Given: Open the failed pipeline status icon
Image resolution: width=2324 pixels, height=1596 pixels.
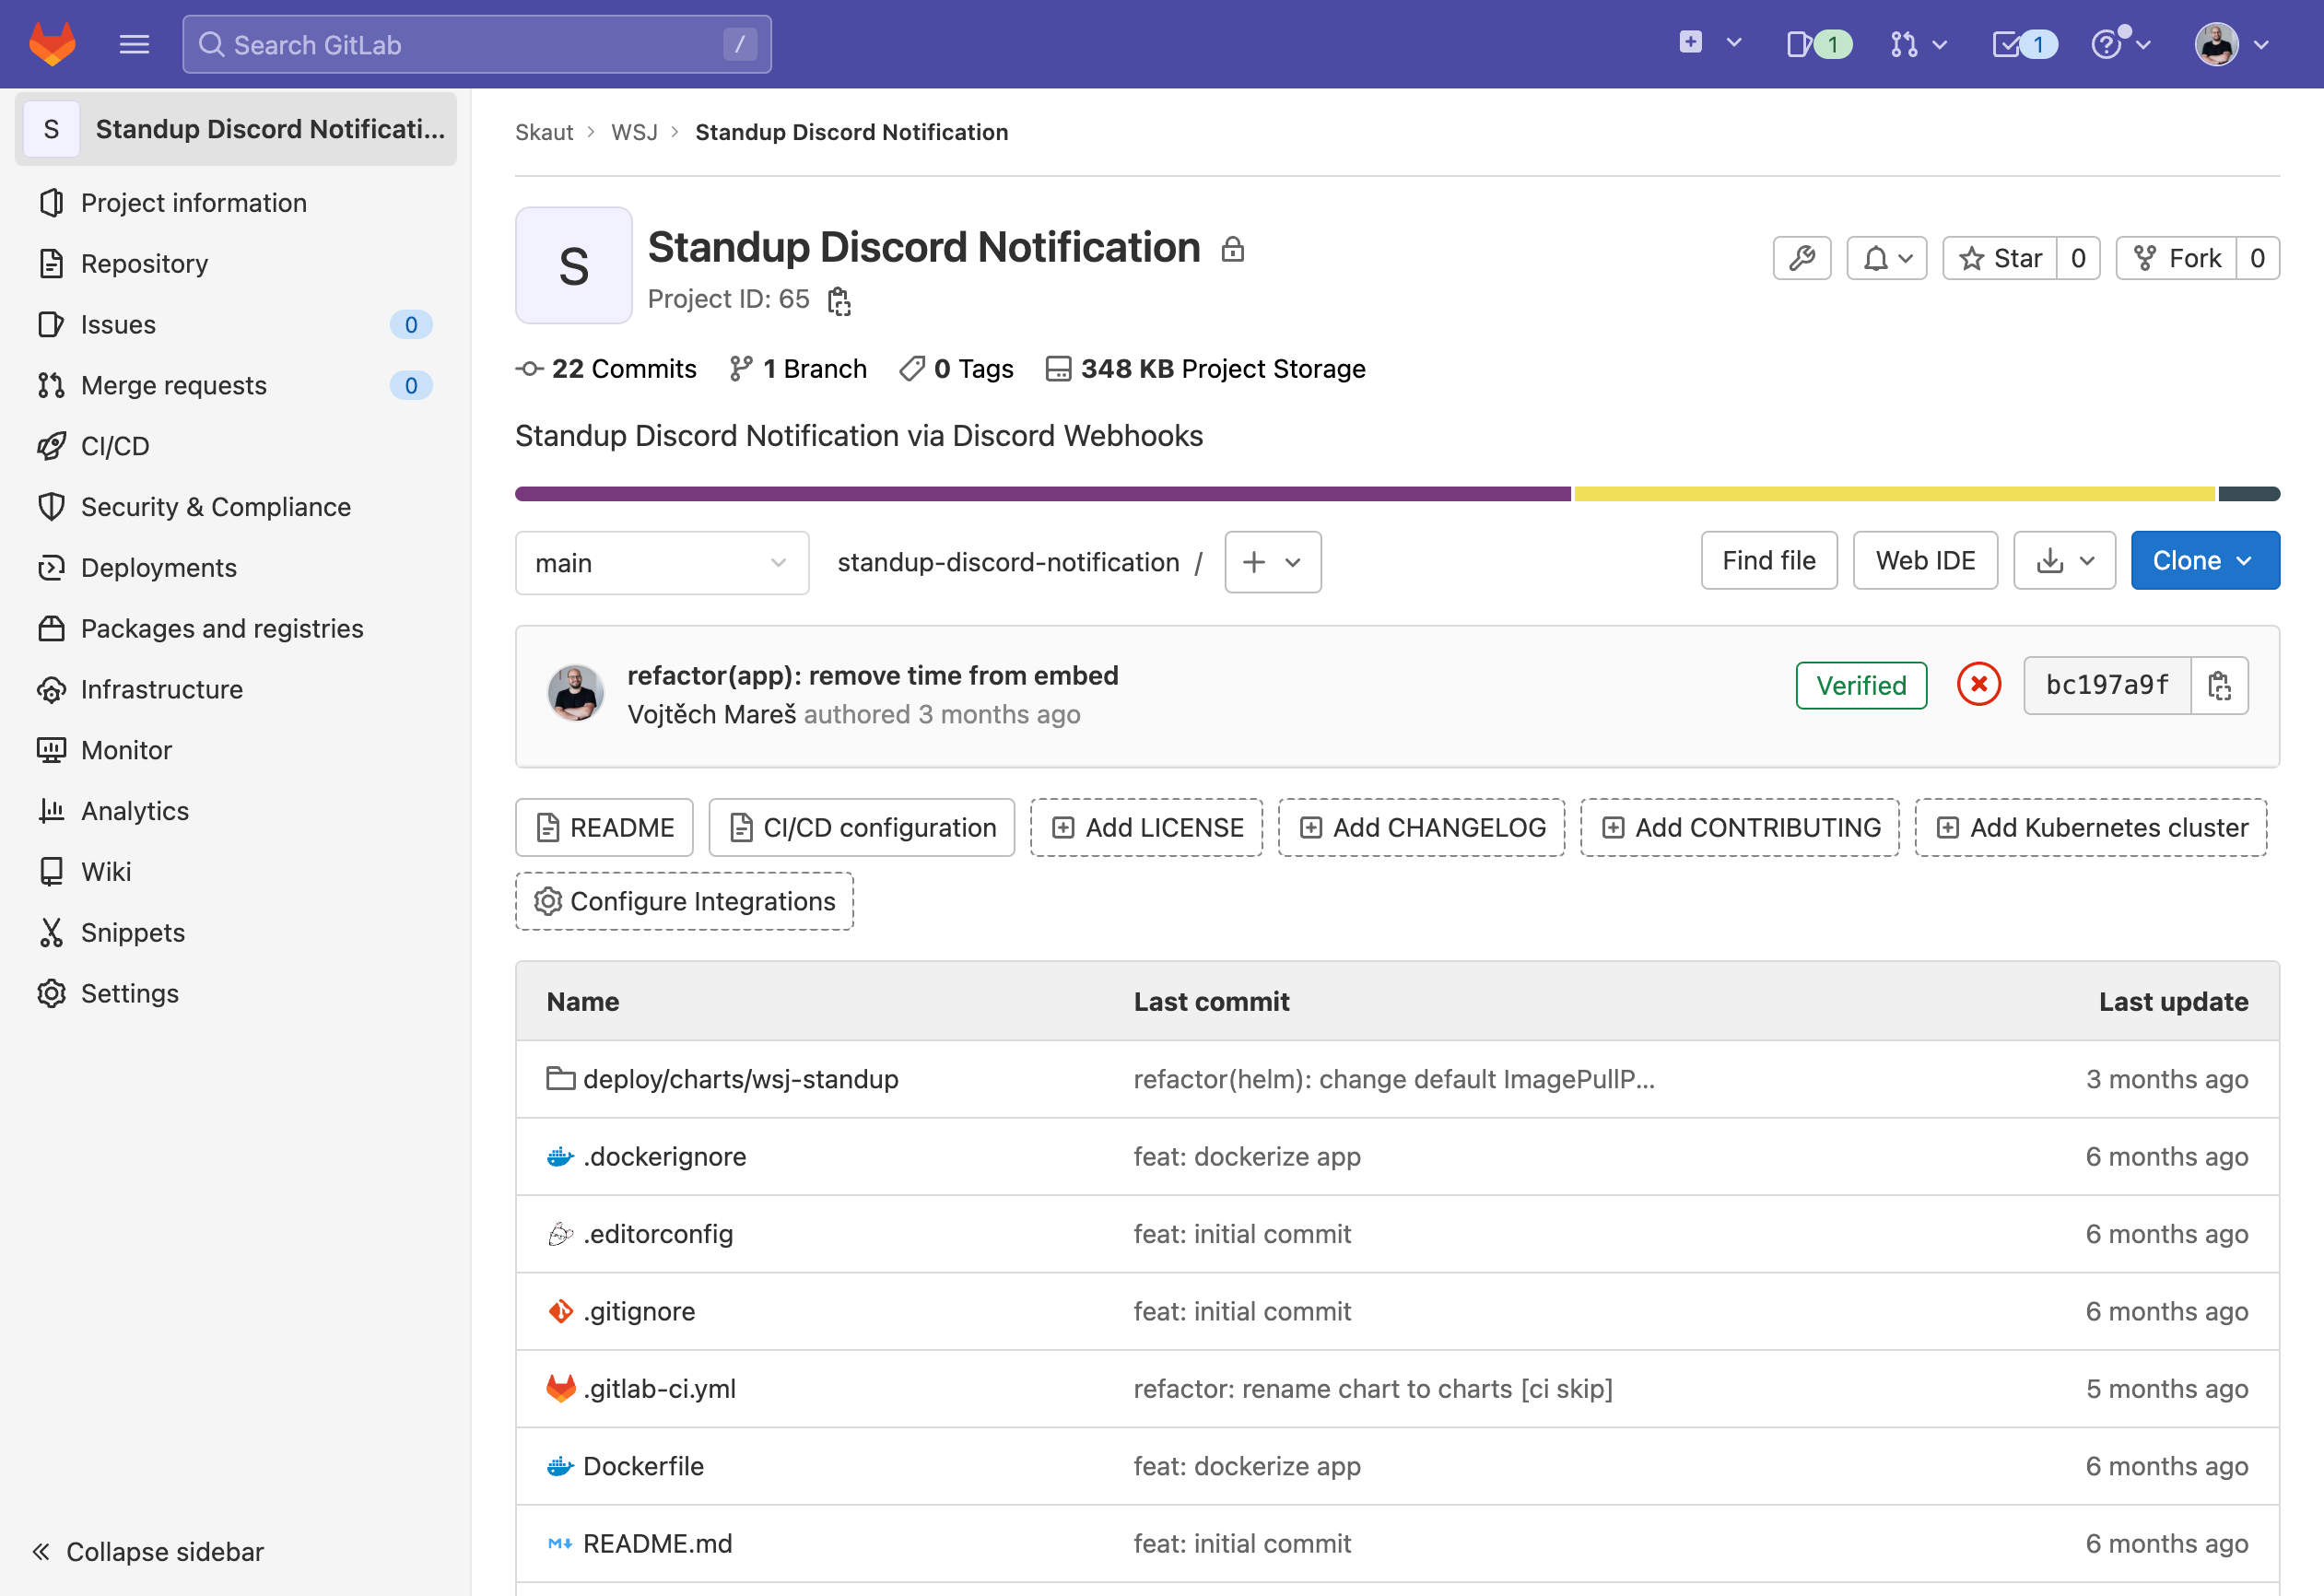Looking at the screenshot, I should (x=1978, y=686).
